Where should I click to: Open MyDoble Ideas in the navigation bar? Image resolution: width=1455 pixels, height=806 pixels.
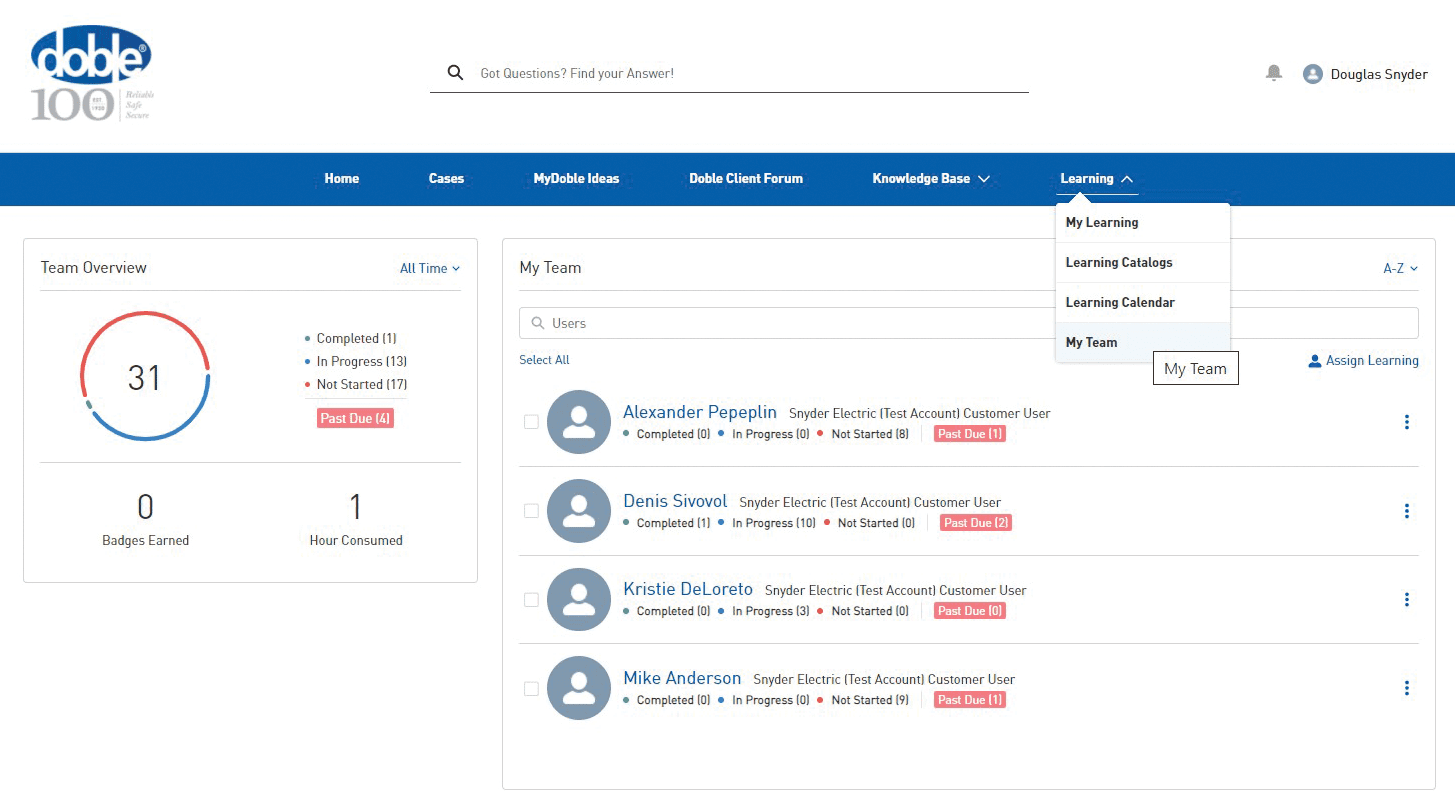tap(576, 179)
